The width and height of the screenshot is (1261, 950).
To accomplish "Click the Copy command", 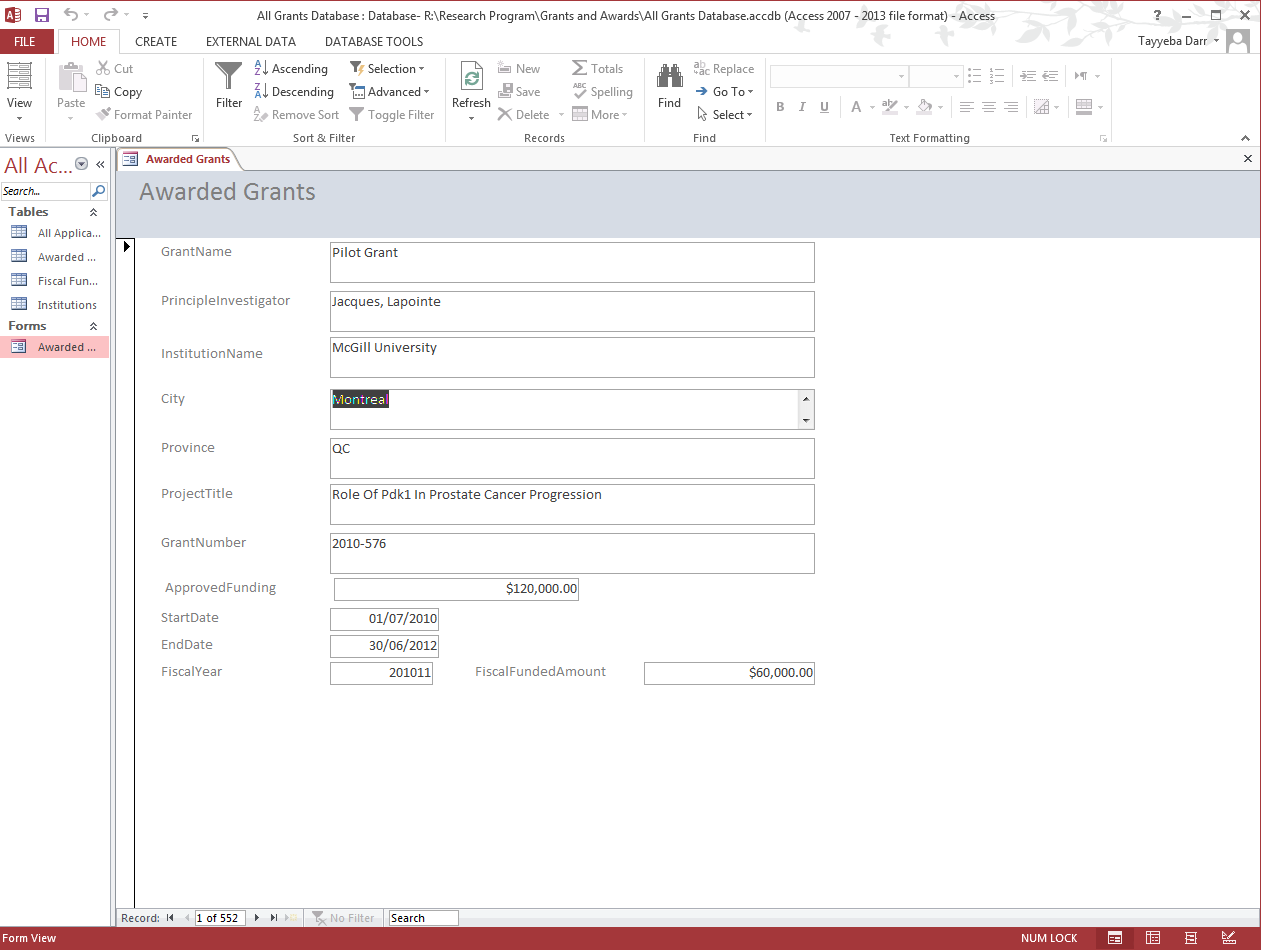I will tap(119, 92).
